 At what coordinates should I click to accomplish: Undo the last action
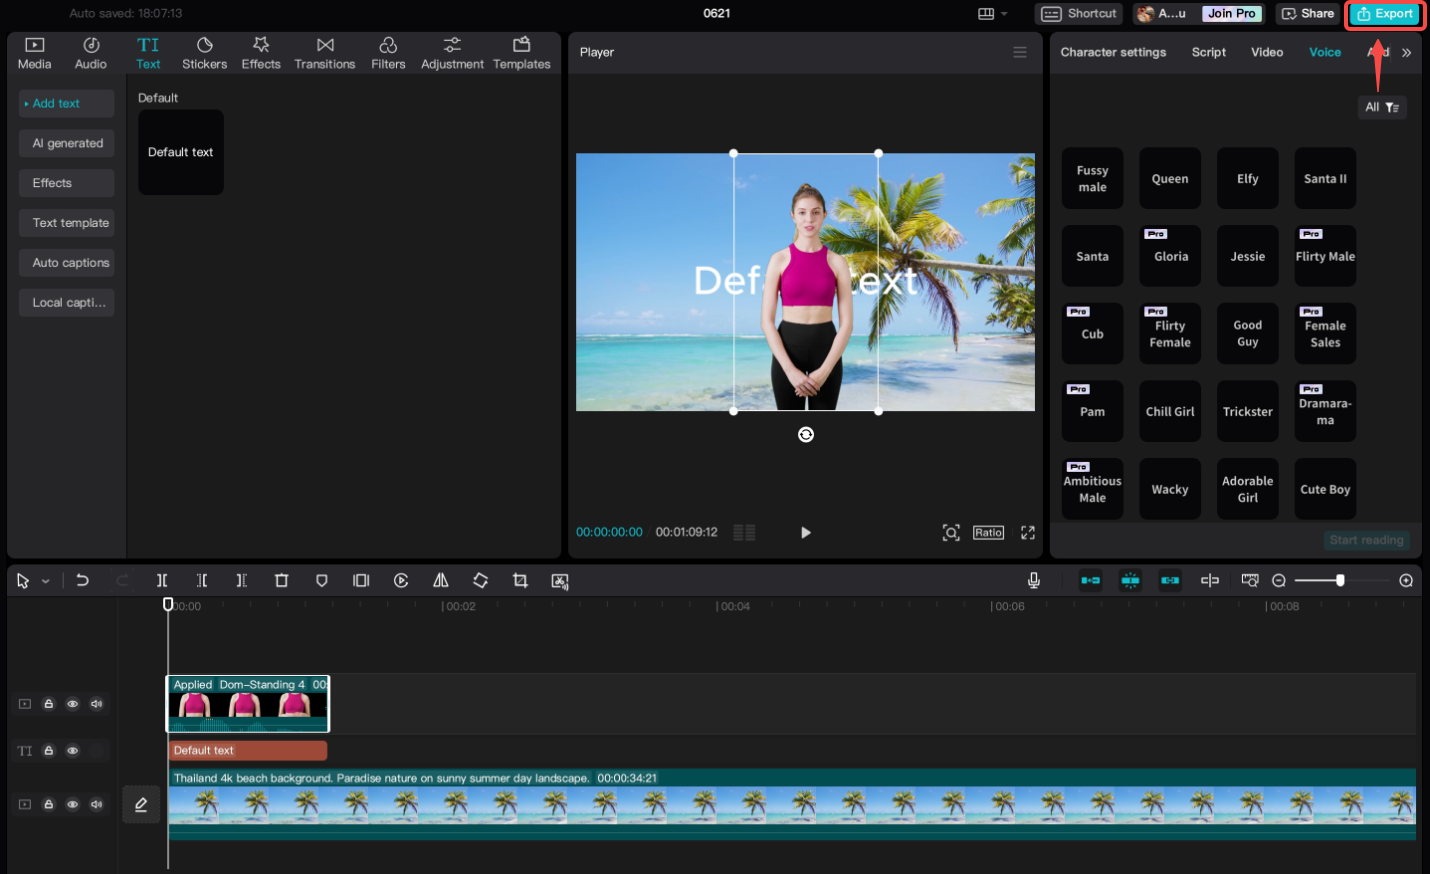click(83, 580)
